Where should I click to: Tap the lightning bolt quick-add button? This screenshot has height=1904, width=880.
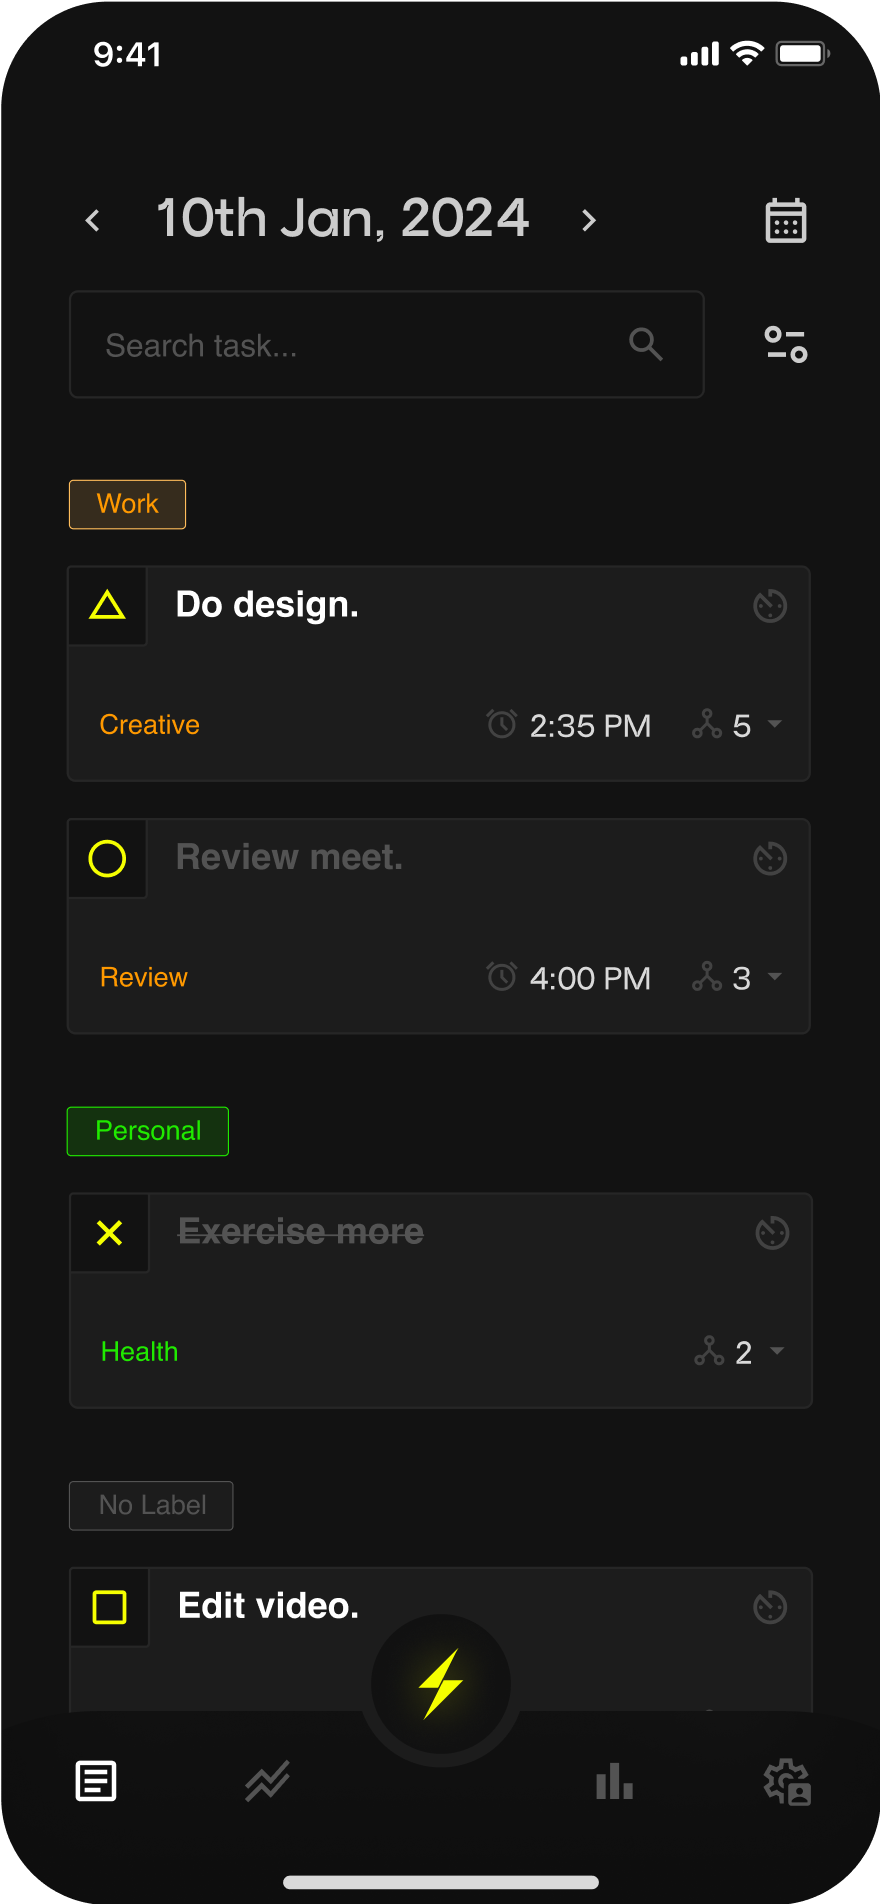[x=441, y=1684]
